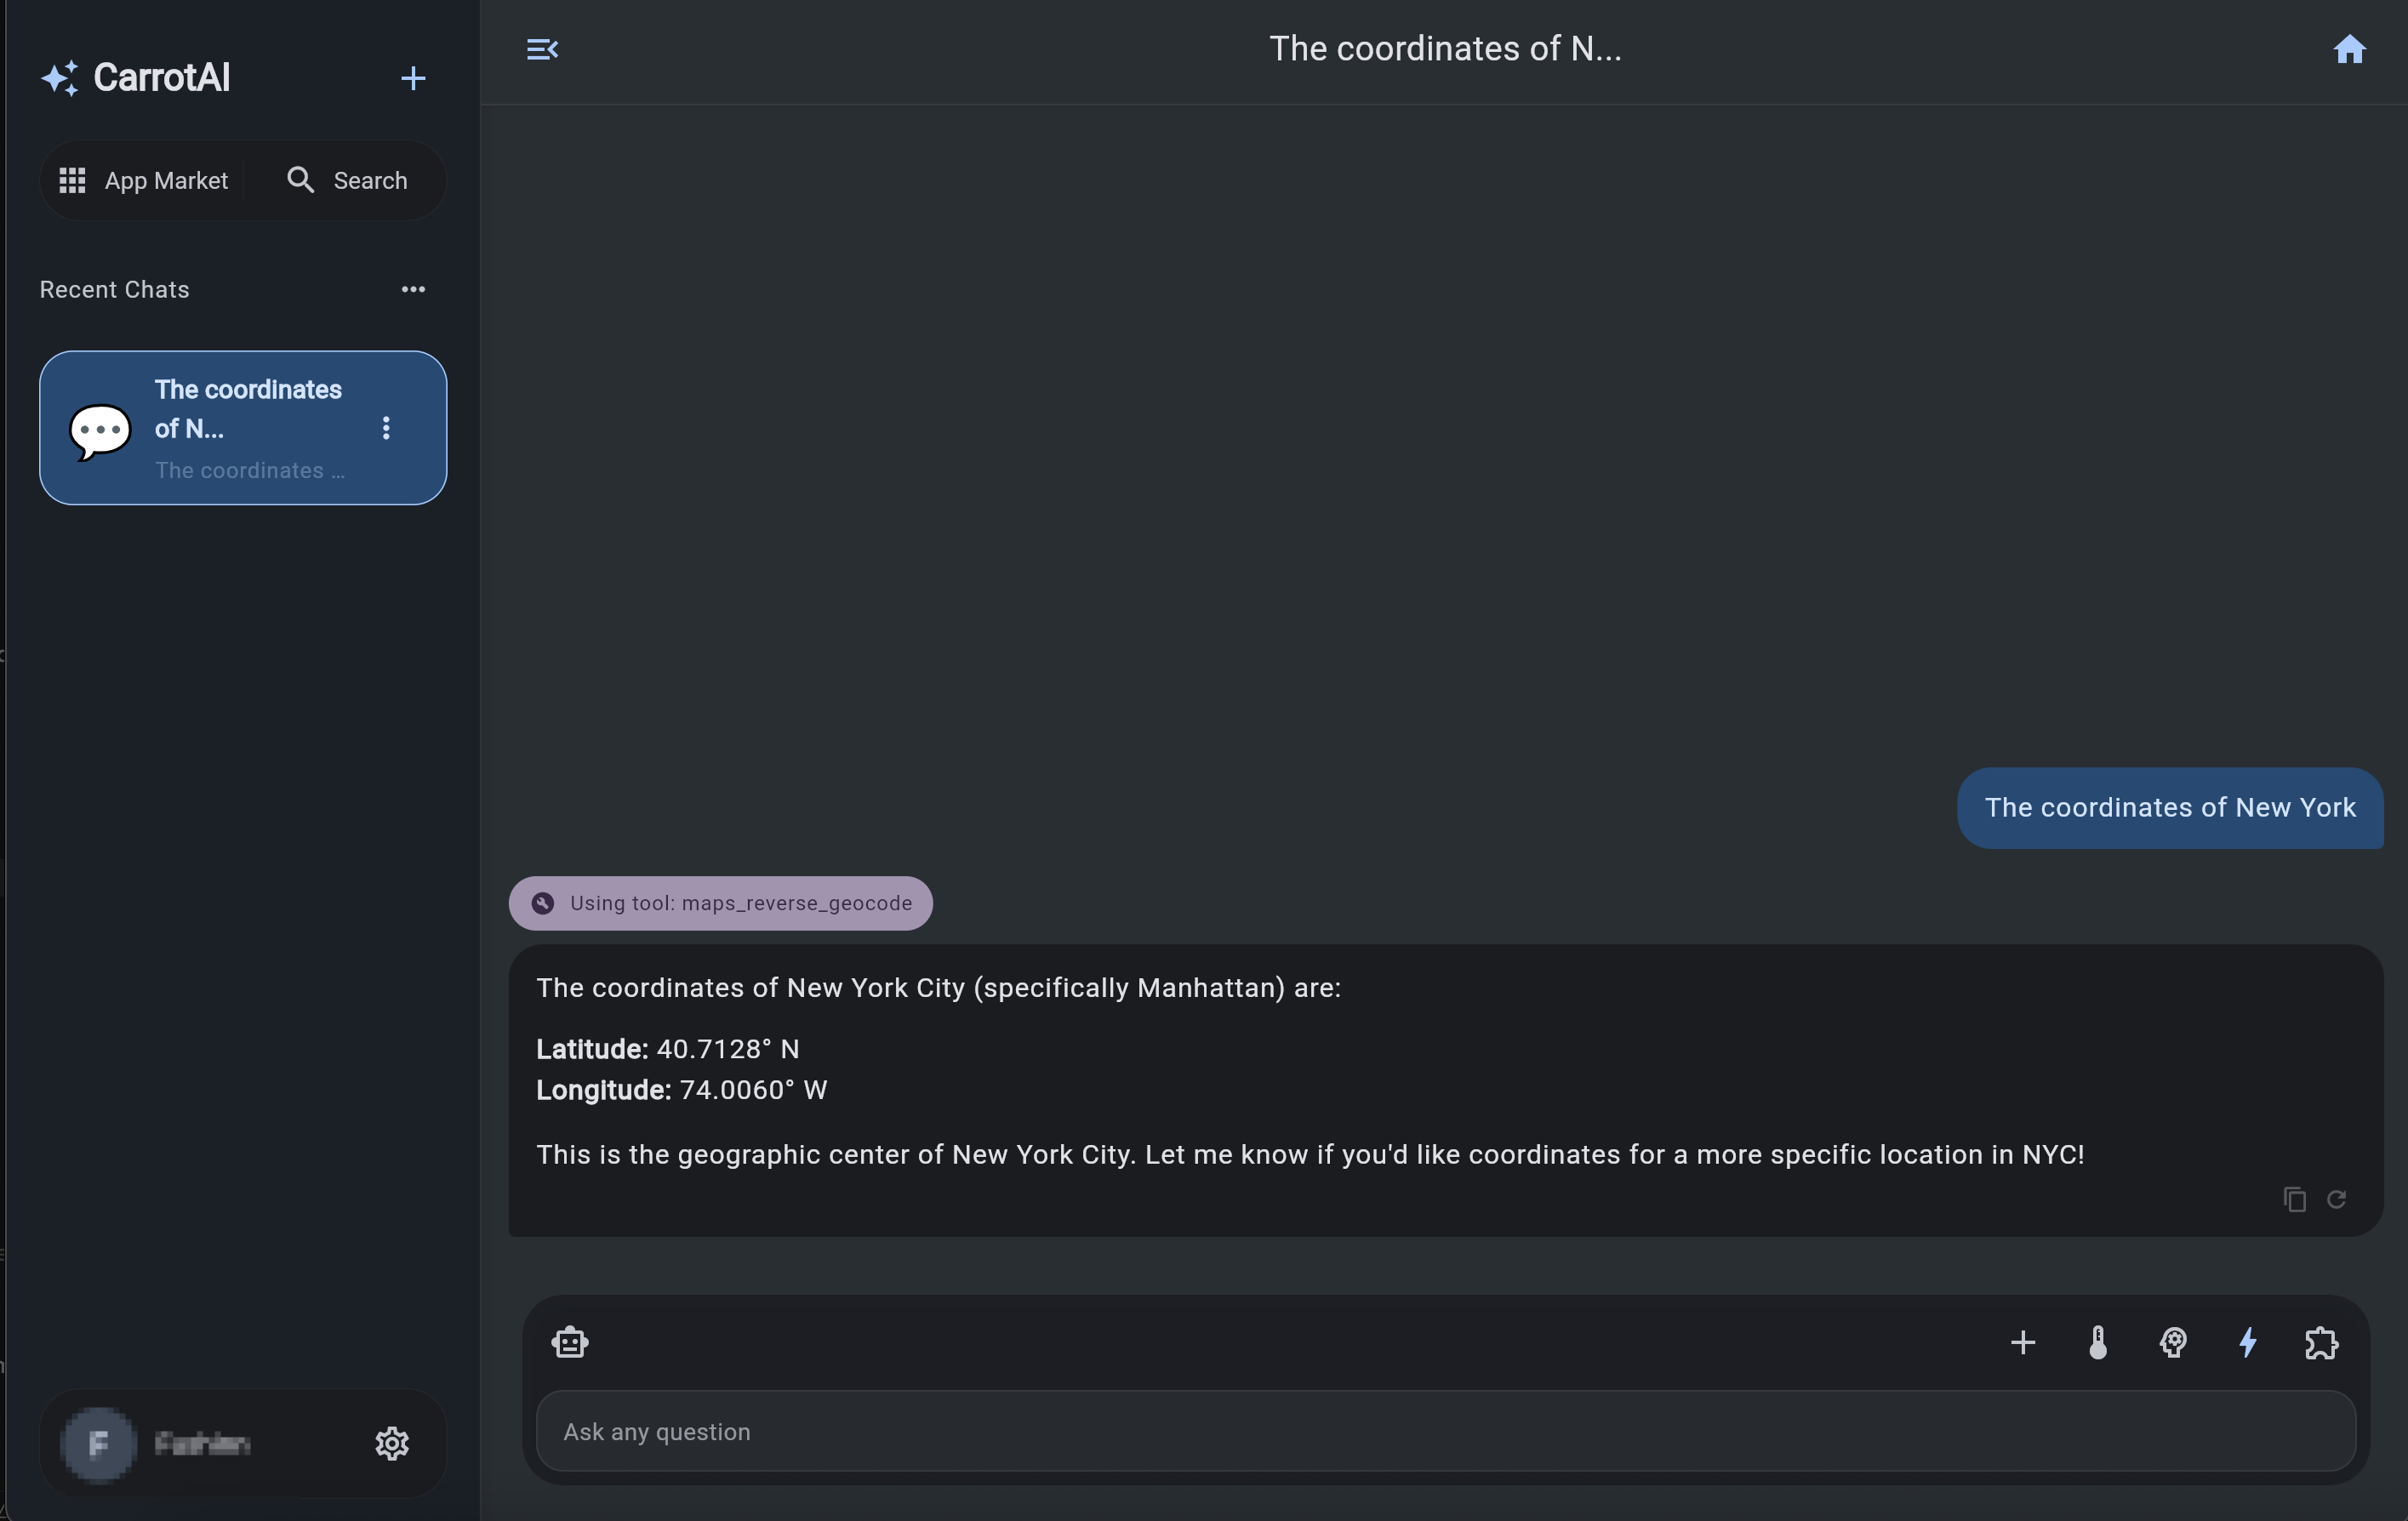Open the Search chats option
This screenshot has height=1521, width=2408.
click(347, 180)
